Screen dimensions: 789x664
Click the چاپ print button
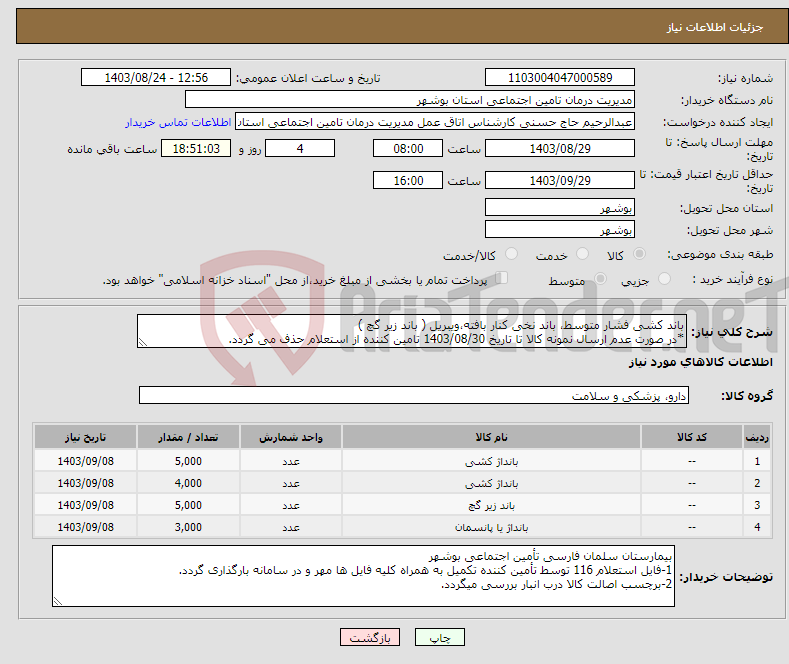[440, 637]
